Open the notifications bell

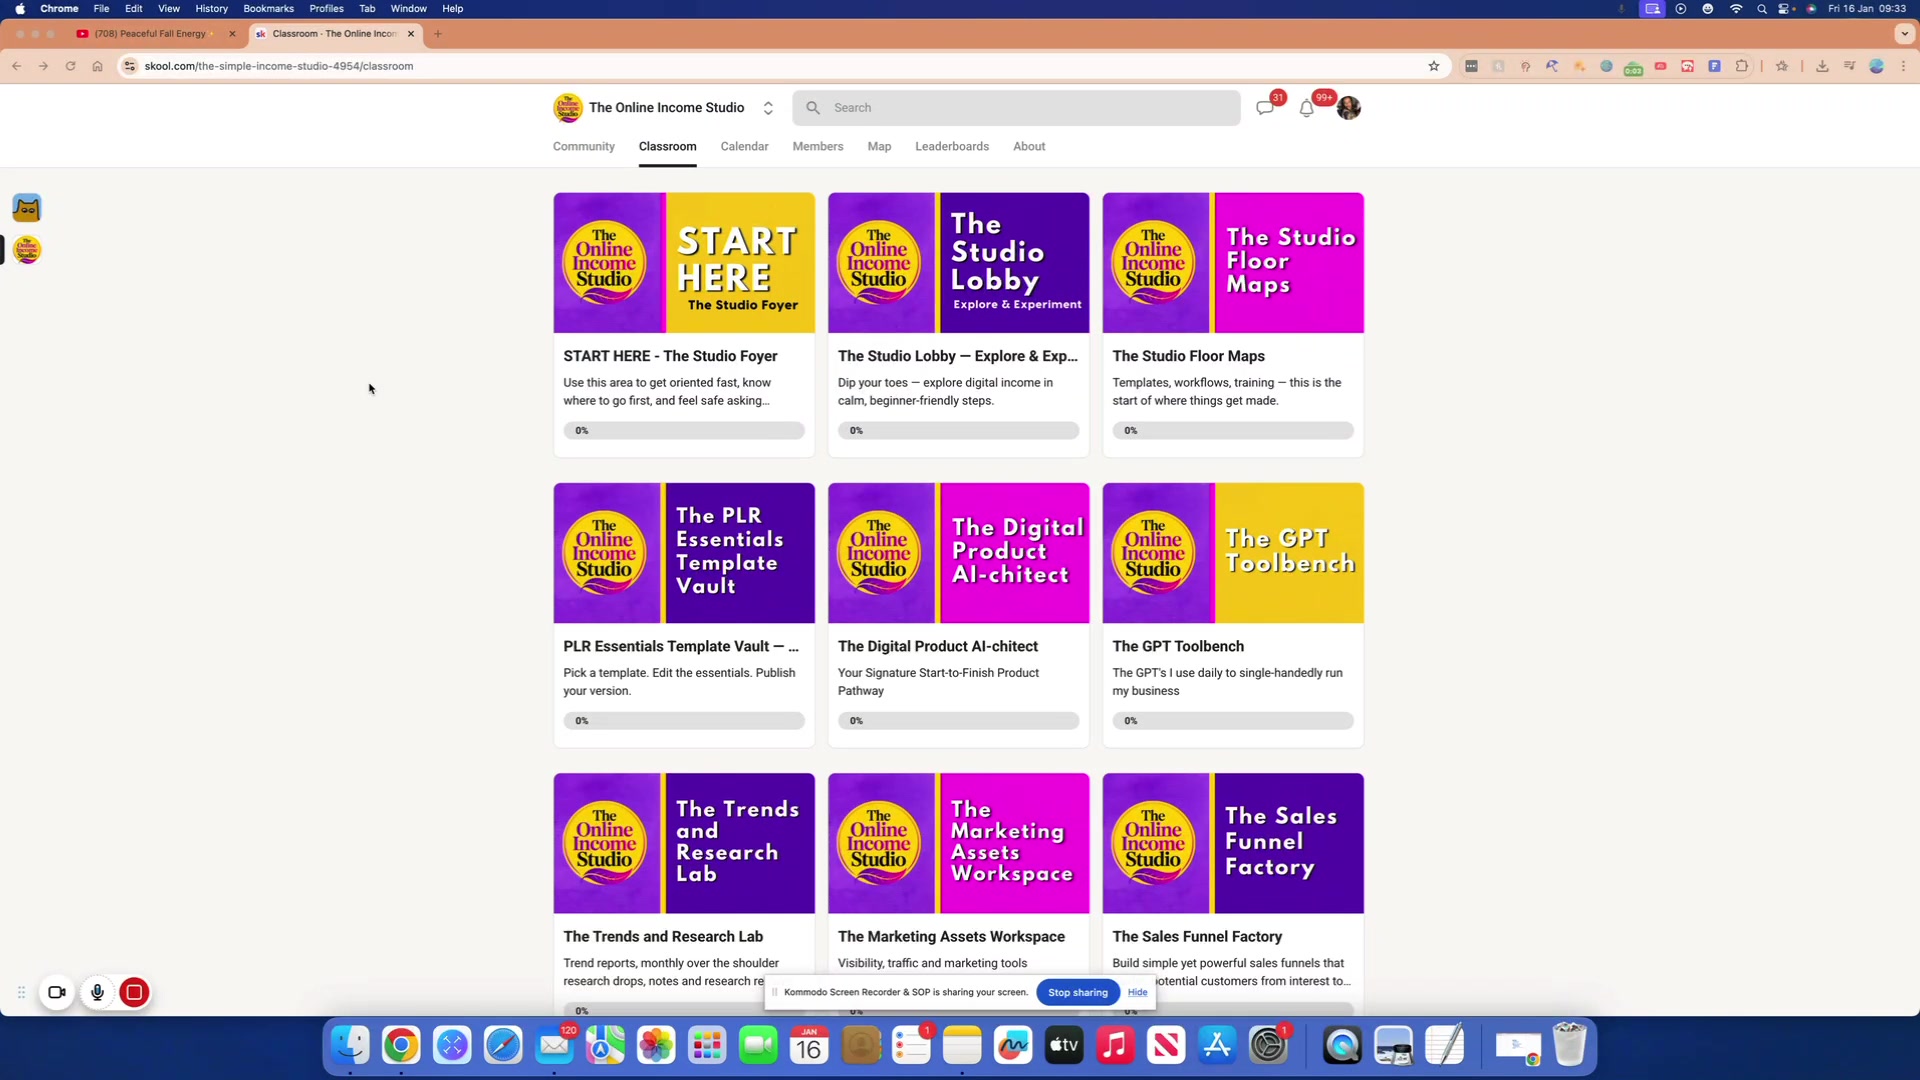[1306, 108]
